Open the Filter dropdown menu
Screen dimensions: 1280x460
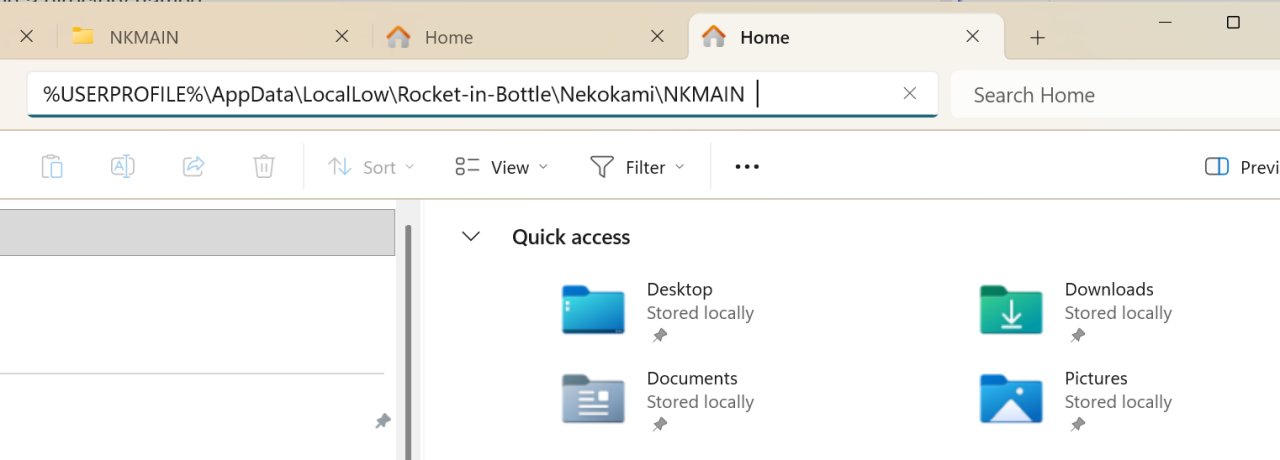[x=637, y=167]
